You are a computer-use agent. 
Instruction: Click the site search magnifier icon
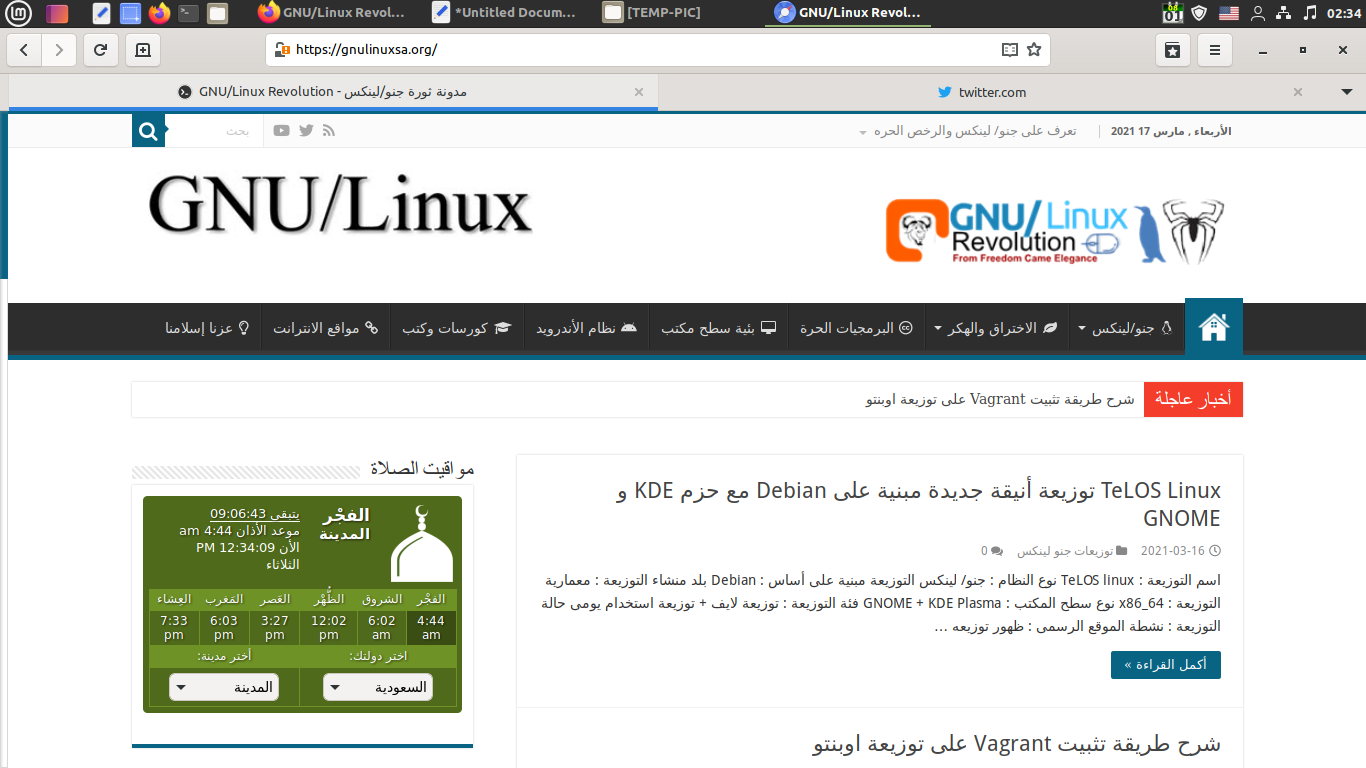tap(148, 131)
